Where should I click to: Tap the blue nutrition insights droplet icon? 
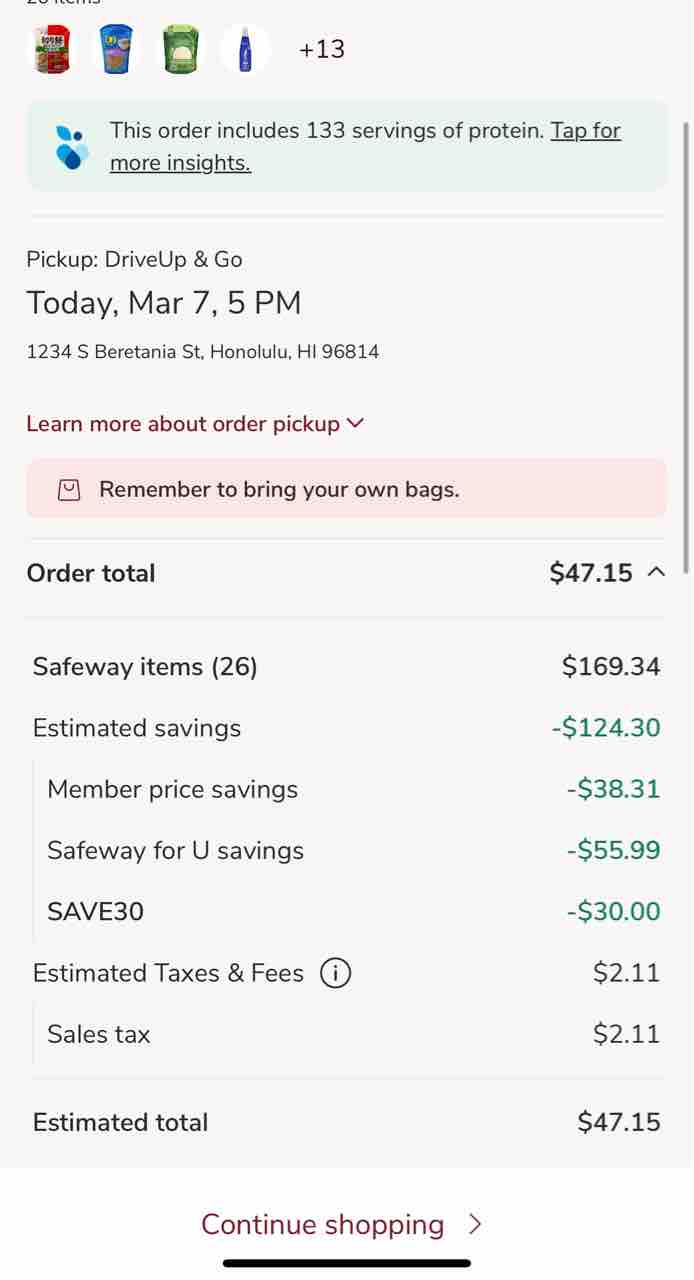coord(71,146)
